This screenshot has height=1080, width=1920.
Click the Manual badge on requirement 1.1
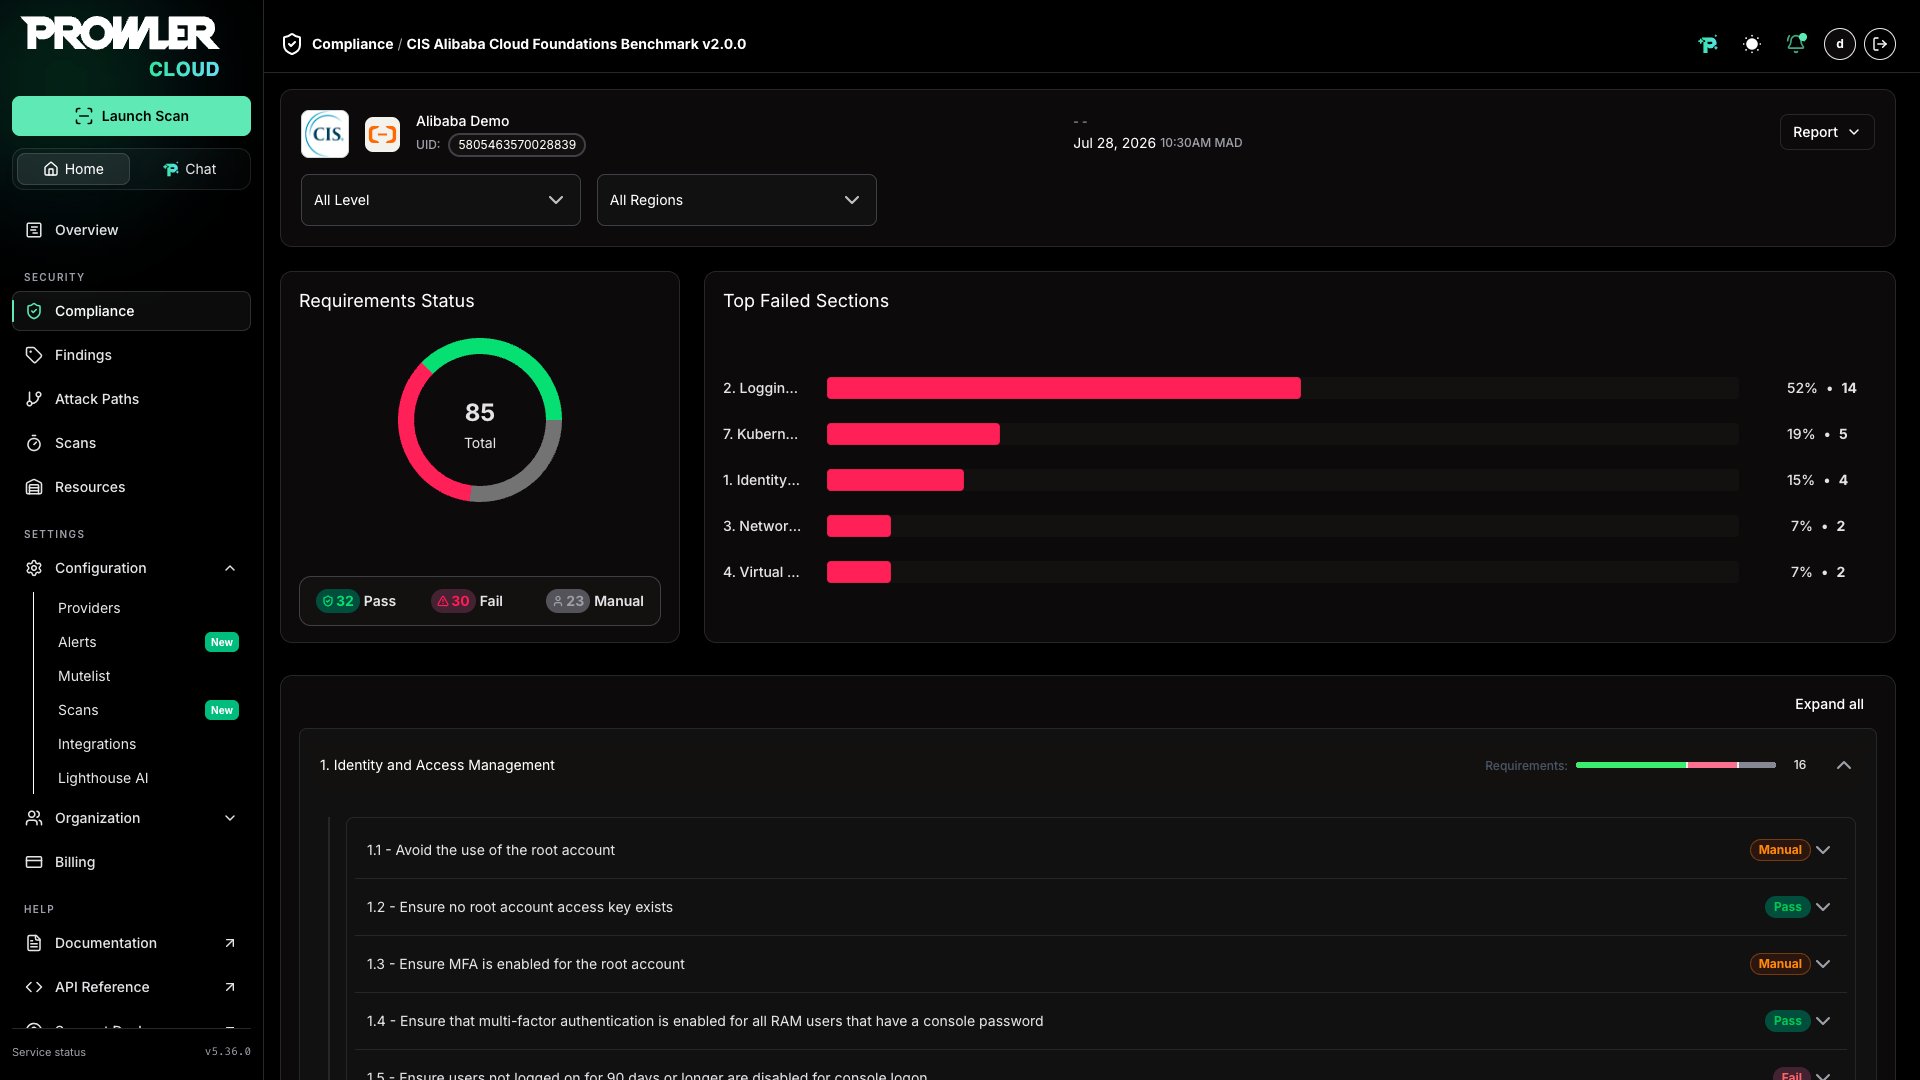[x=1780, y=850]
